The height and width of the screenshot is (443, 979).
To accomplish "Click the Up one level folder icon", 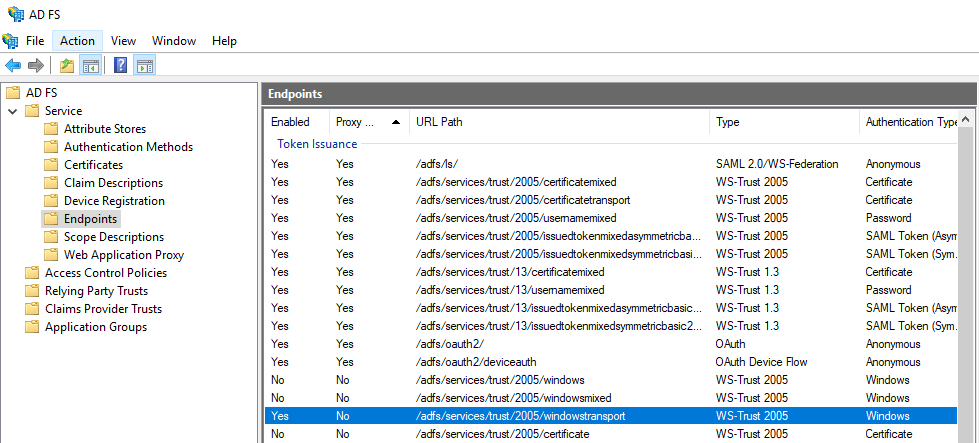I will point(67,65).
